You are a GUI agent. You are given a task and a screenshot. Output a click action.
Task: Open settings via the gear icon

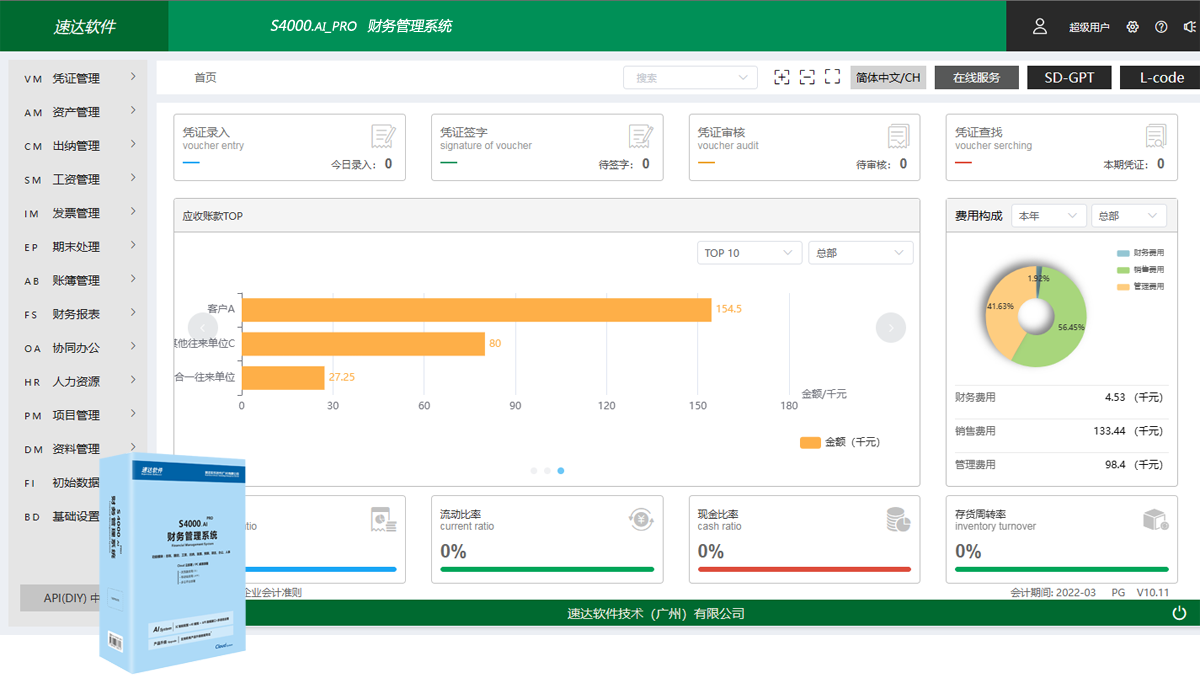tap(1133, 27)
